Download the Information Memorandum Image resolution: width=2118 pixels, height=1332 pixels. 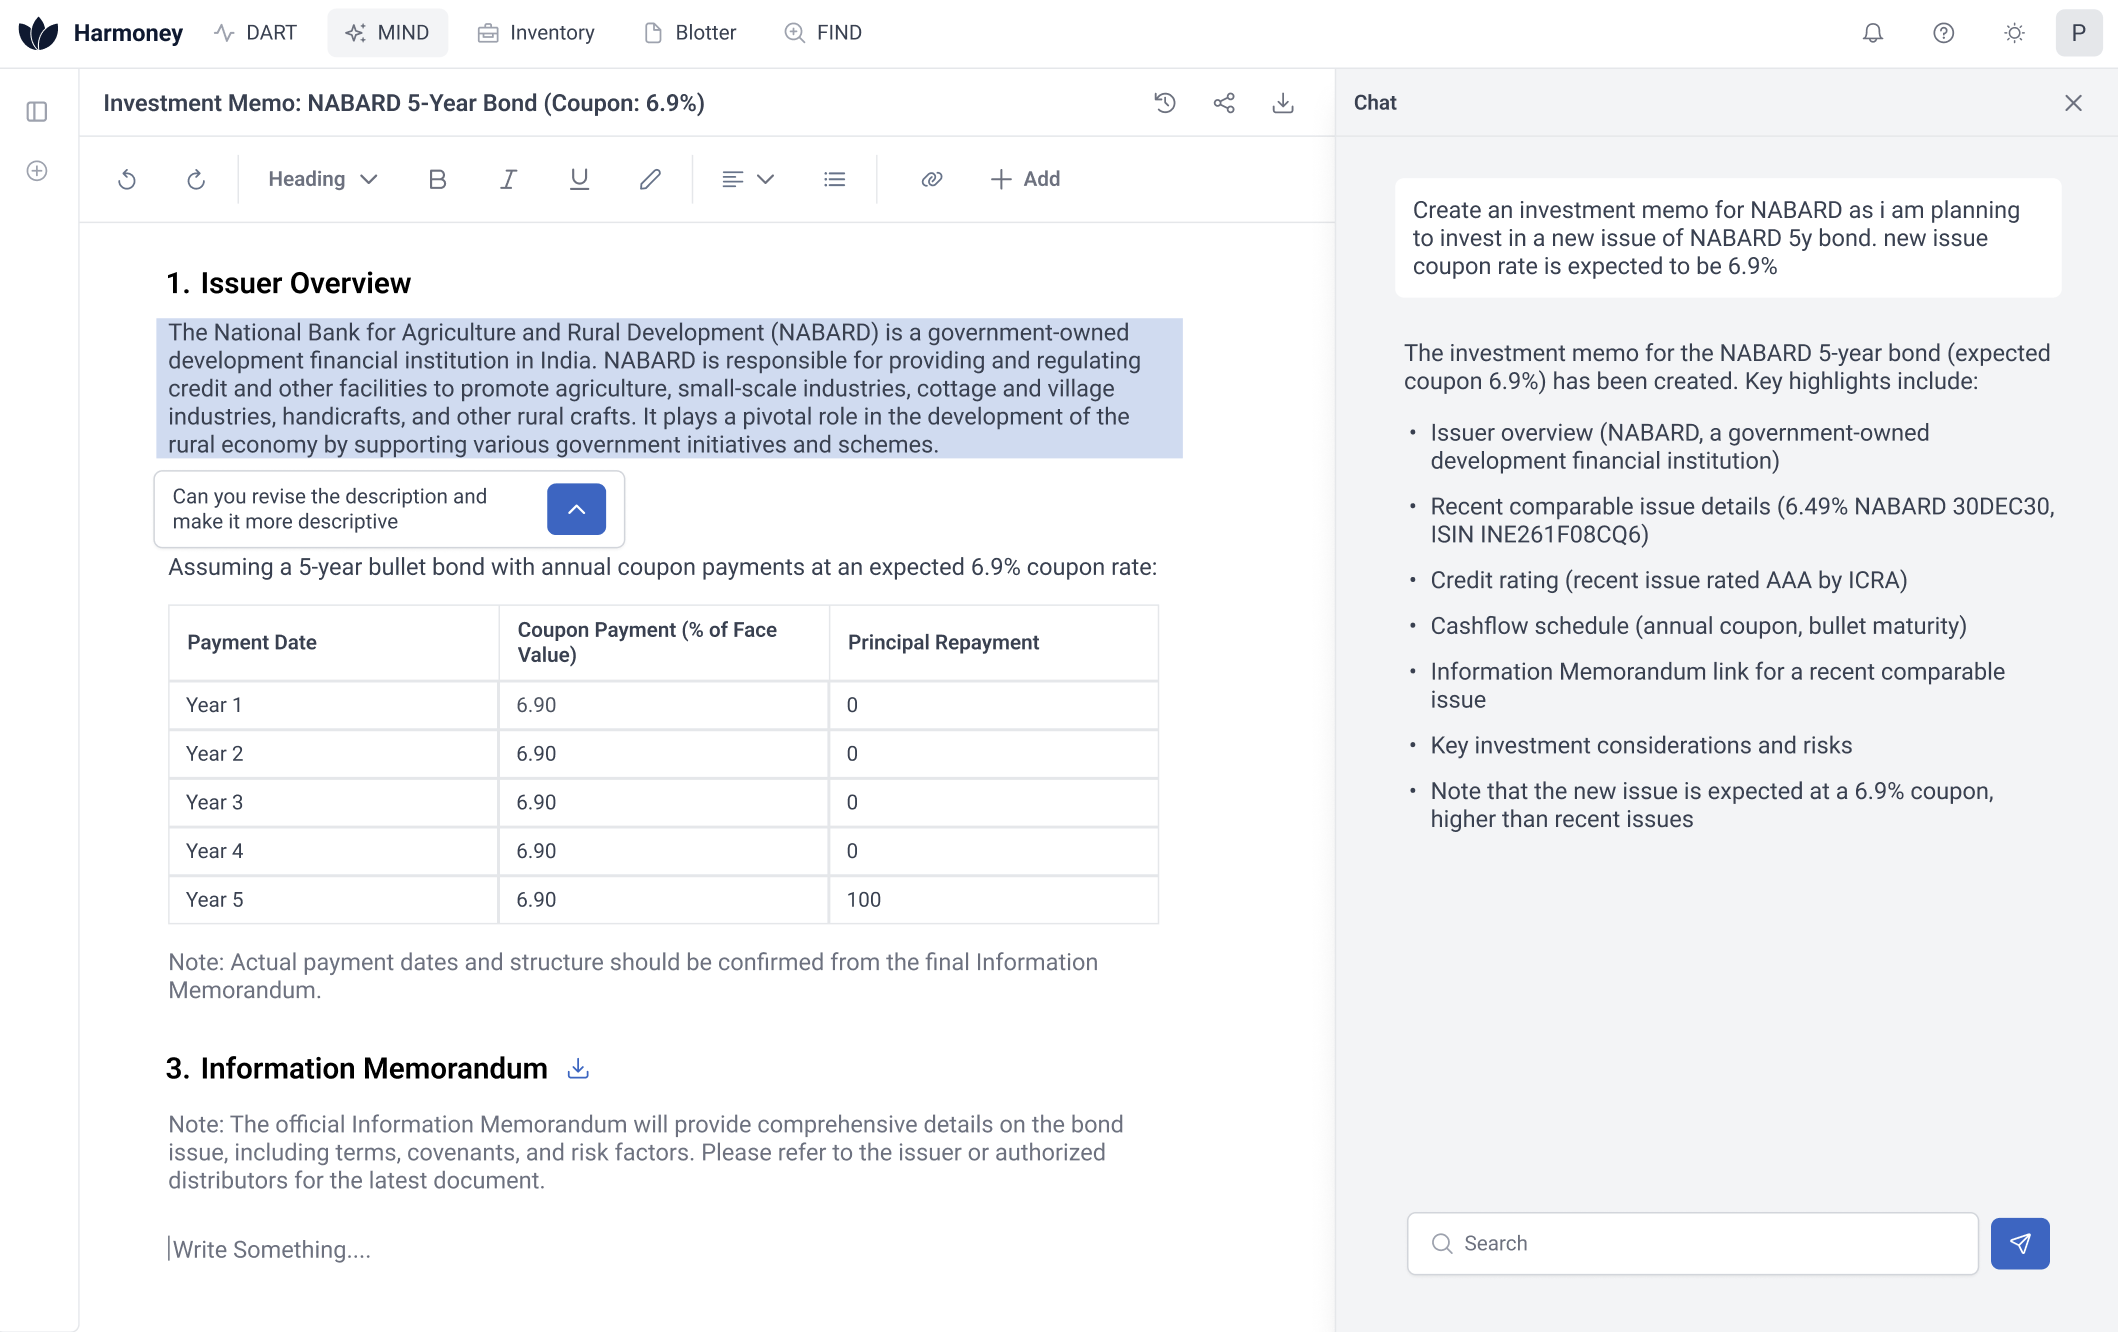point(578,1069)
